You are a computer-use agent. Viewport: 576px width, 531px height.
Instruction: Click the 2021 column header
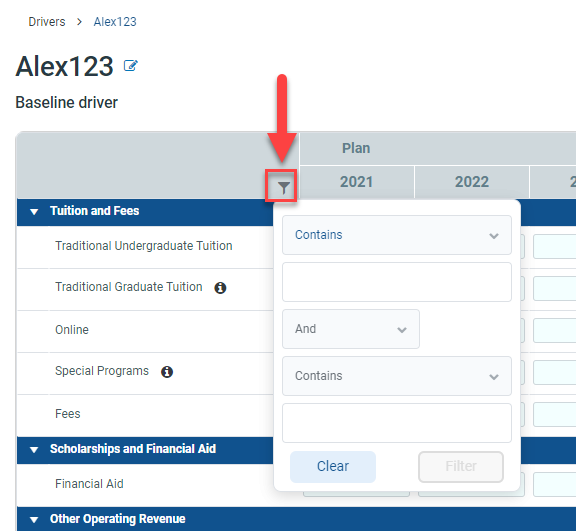coord(357,182)
